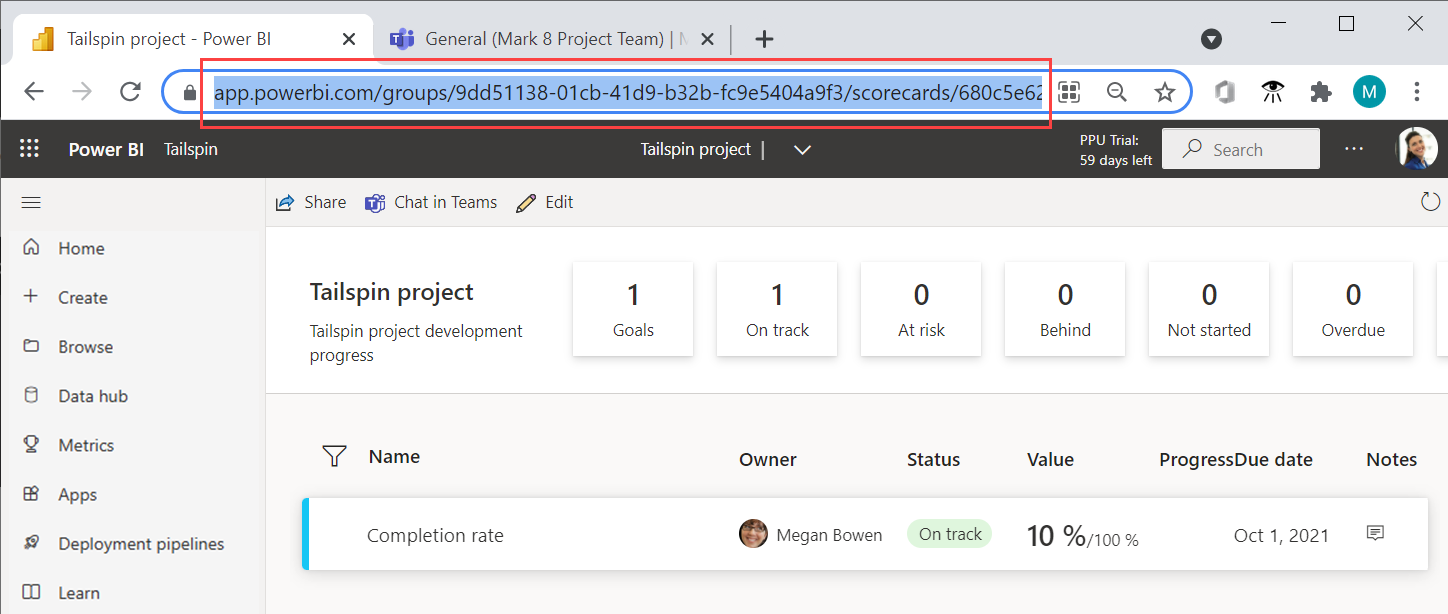Screen dimensions: 1448x614
Task: Open Browse in the sidebar
Action: (x=85, y=347)
